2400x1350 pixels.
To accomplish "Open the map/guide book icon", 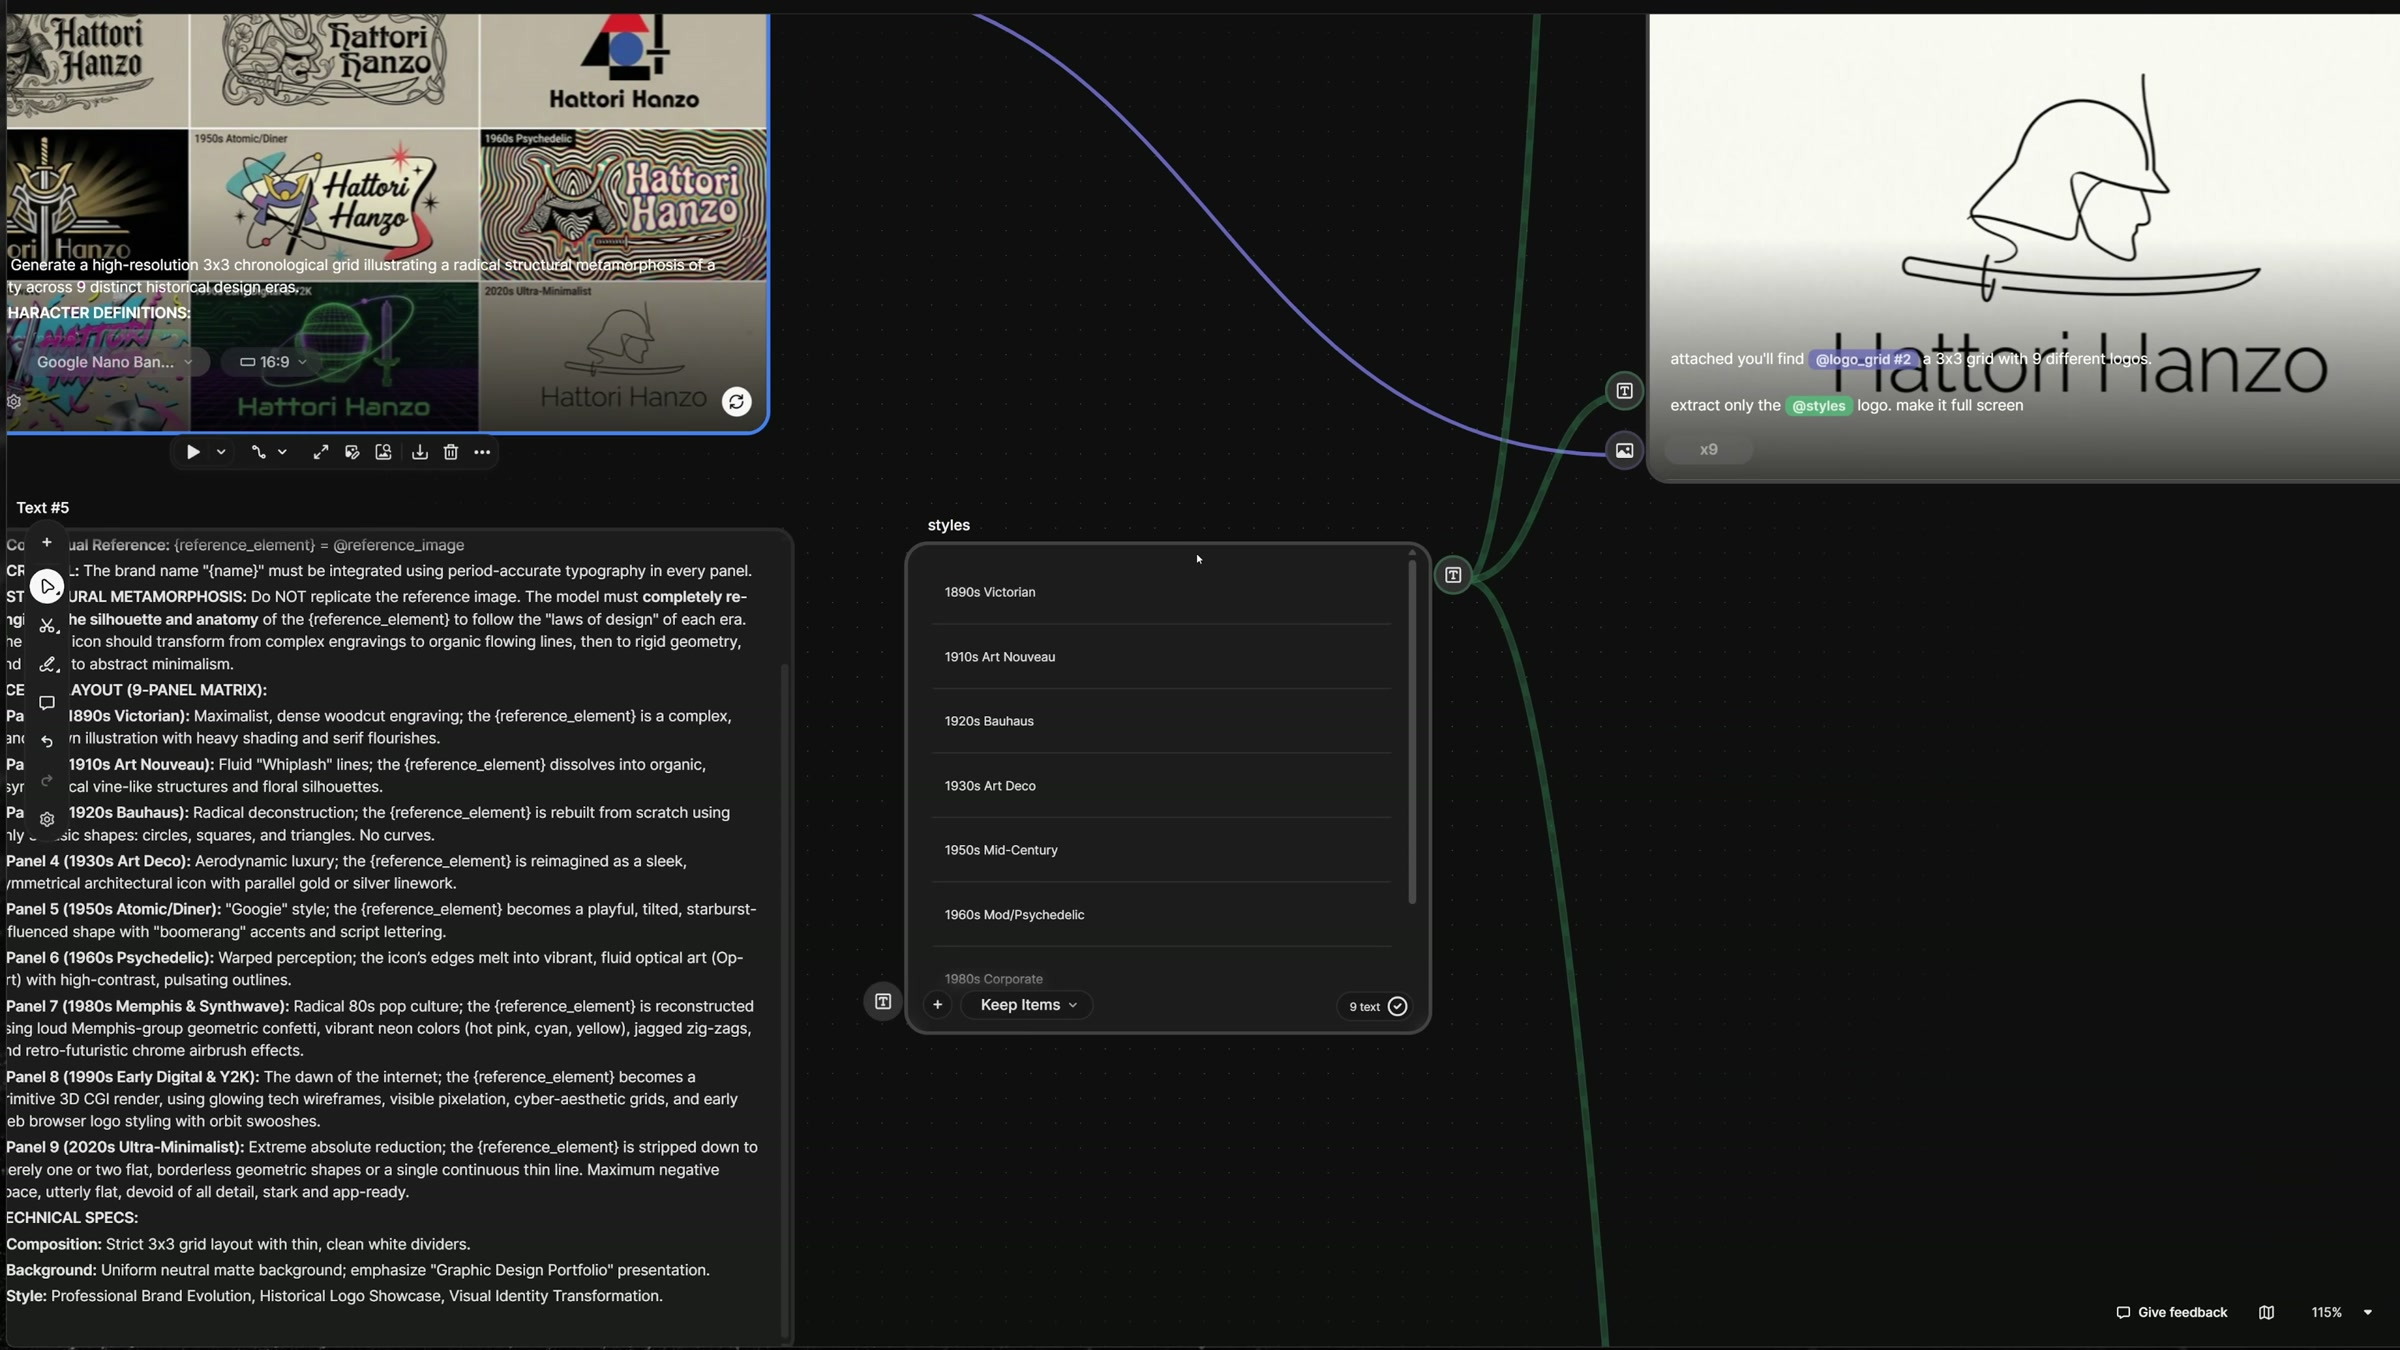I will point(2266,1312).
